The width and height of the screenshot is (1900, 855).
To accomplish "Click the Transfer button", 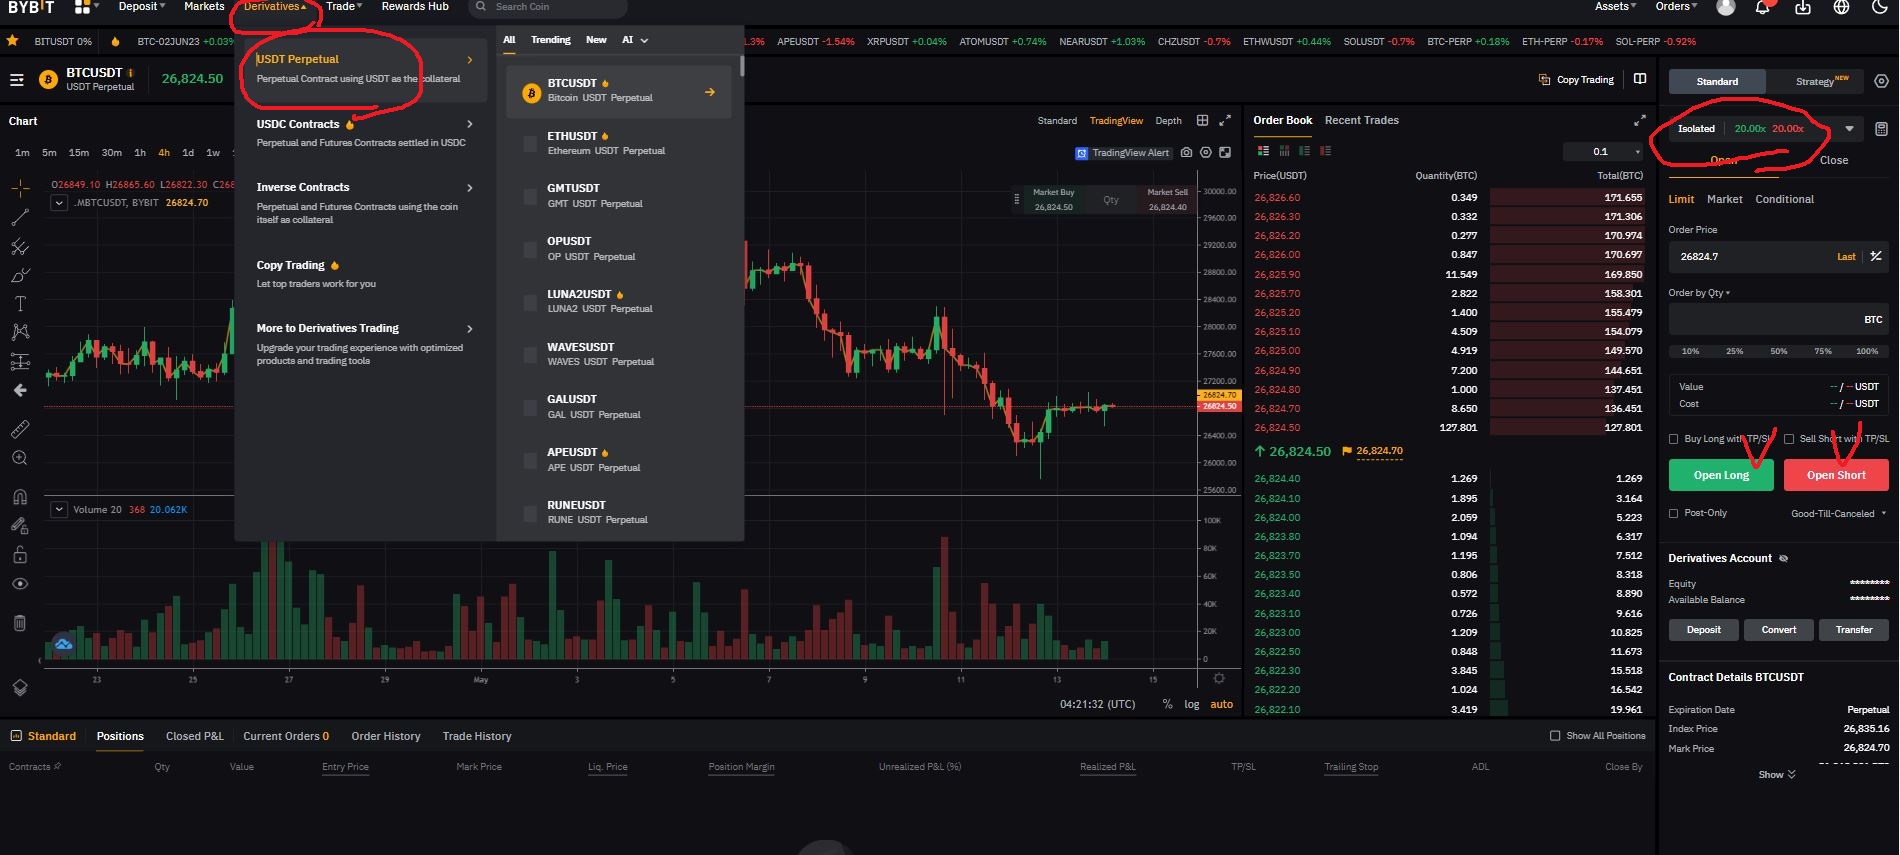I will (1854, 630).
